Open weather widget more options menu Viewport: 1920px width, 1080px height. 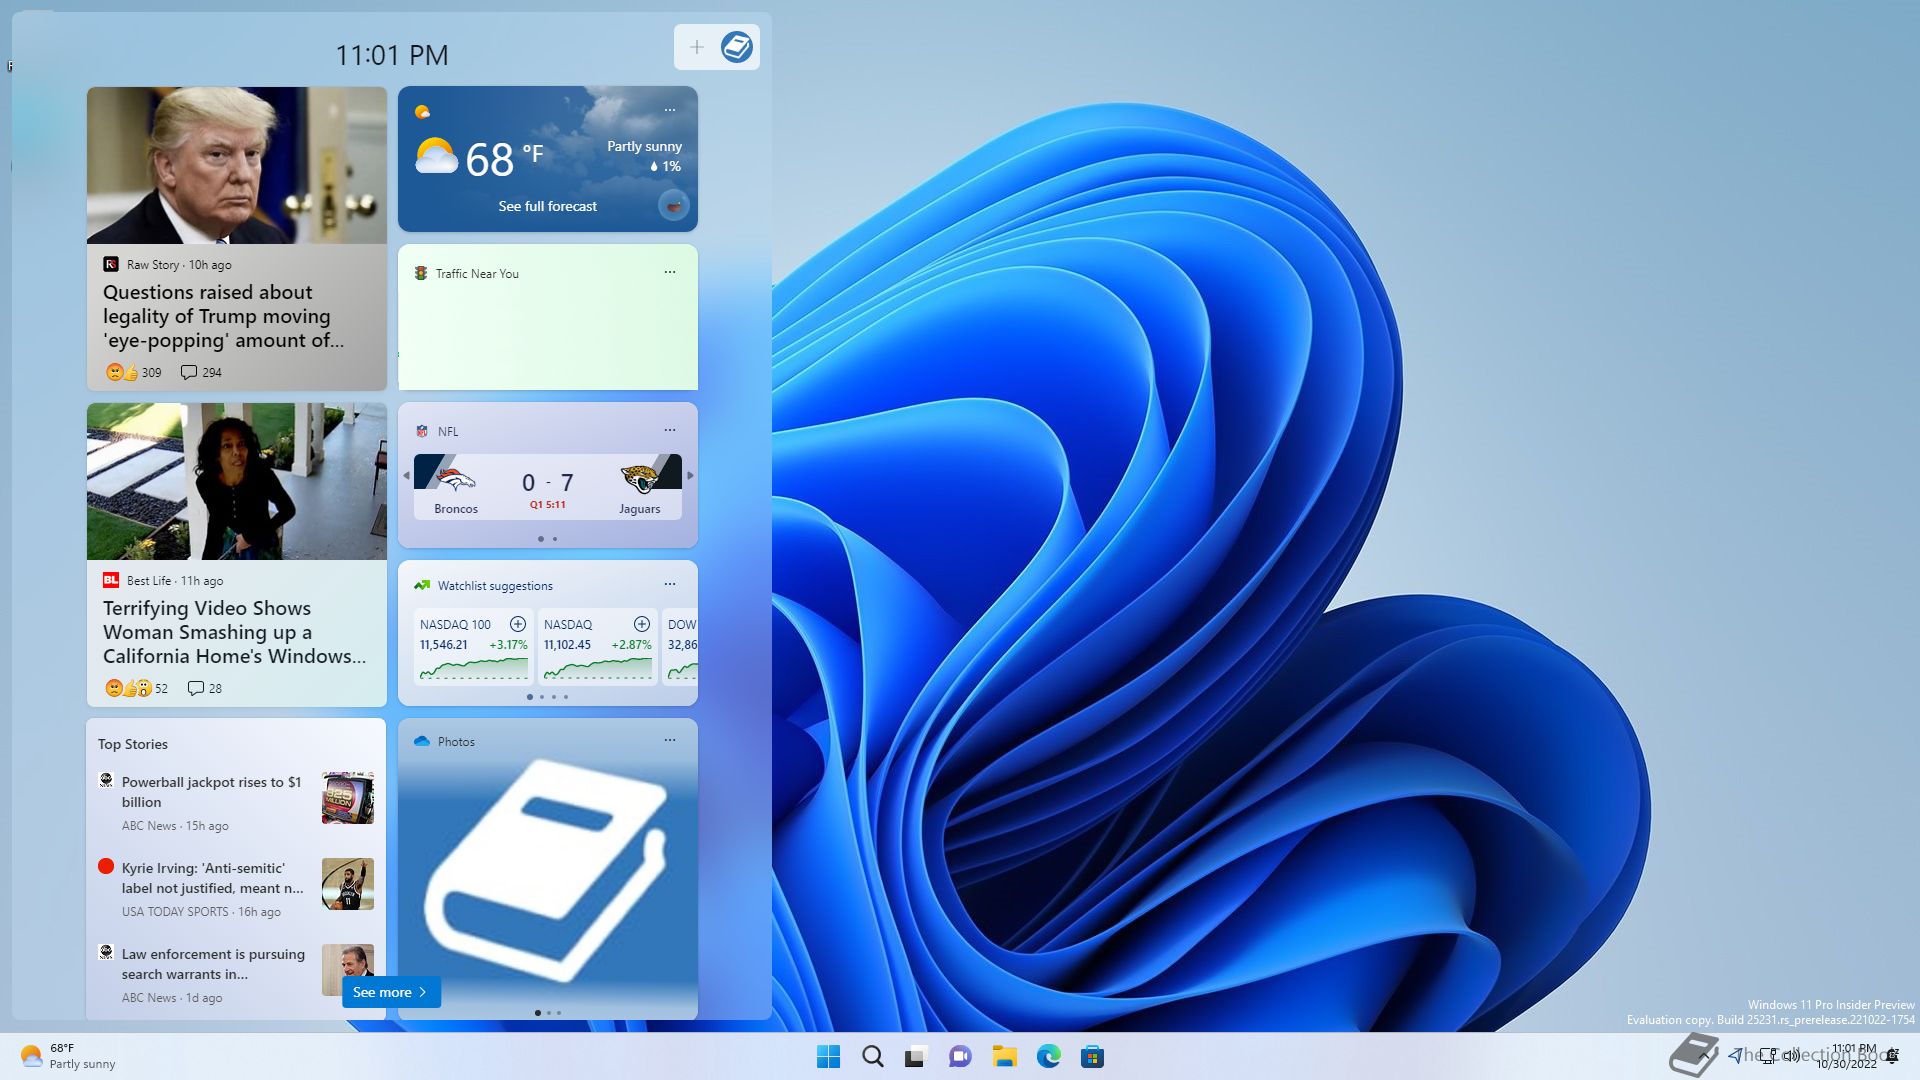670,110
